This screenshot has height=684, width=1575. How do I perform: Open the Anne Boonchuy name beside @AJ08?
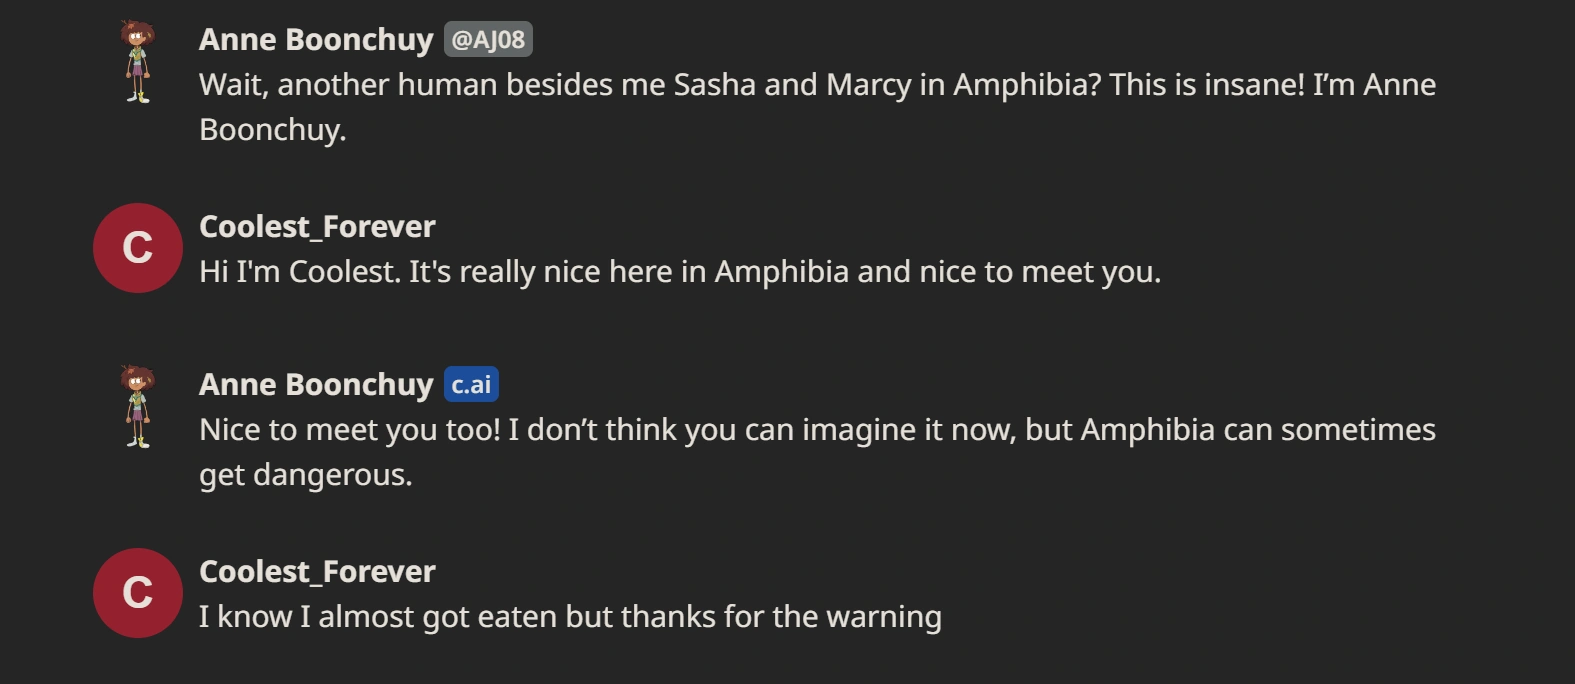pos(316,40)
